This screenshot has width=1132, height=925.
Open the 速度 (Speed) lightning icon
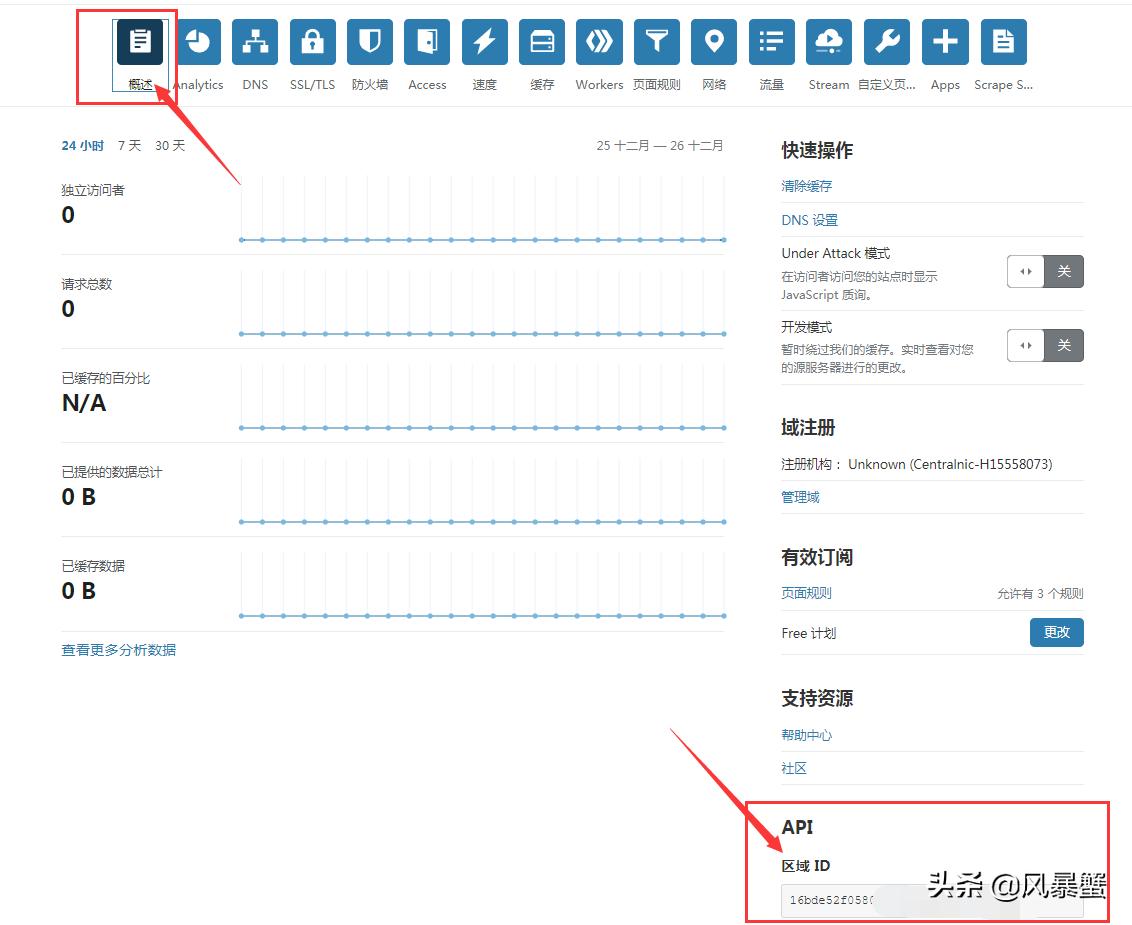click(484, 41)
